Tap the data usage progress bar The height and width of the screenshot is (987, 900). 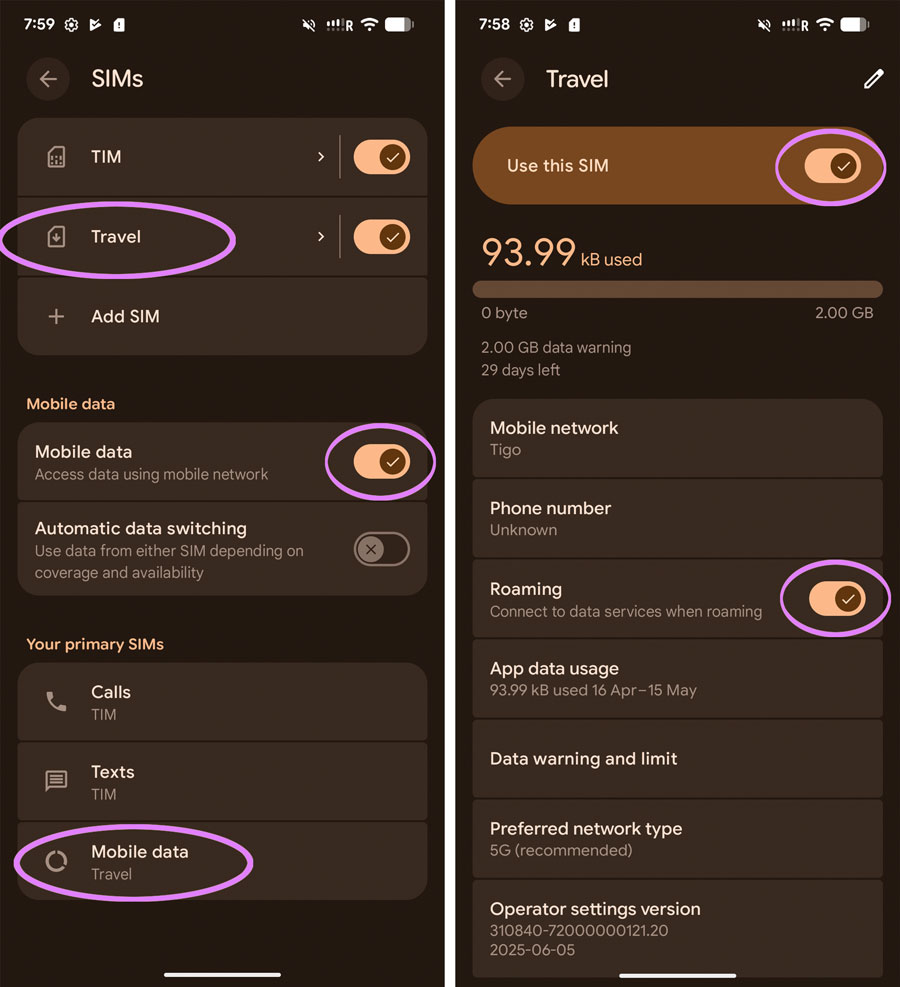677,289
